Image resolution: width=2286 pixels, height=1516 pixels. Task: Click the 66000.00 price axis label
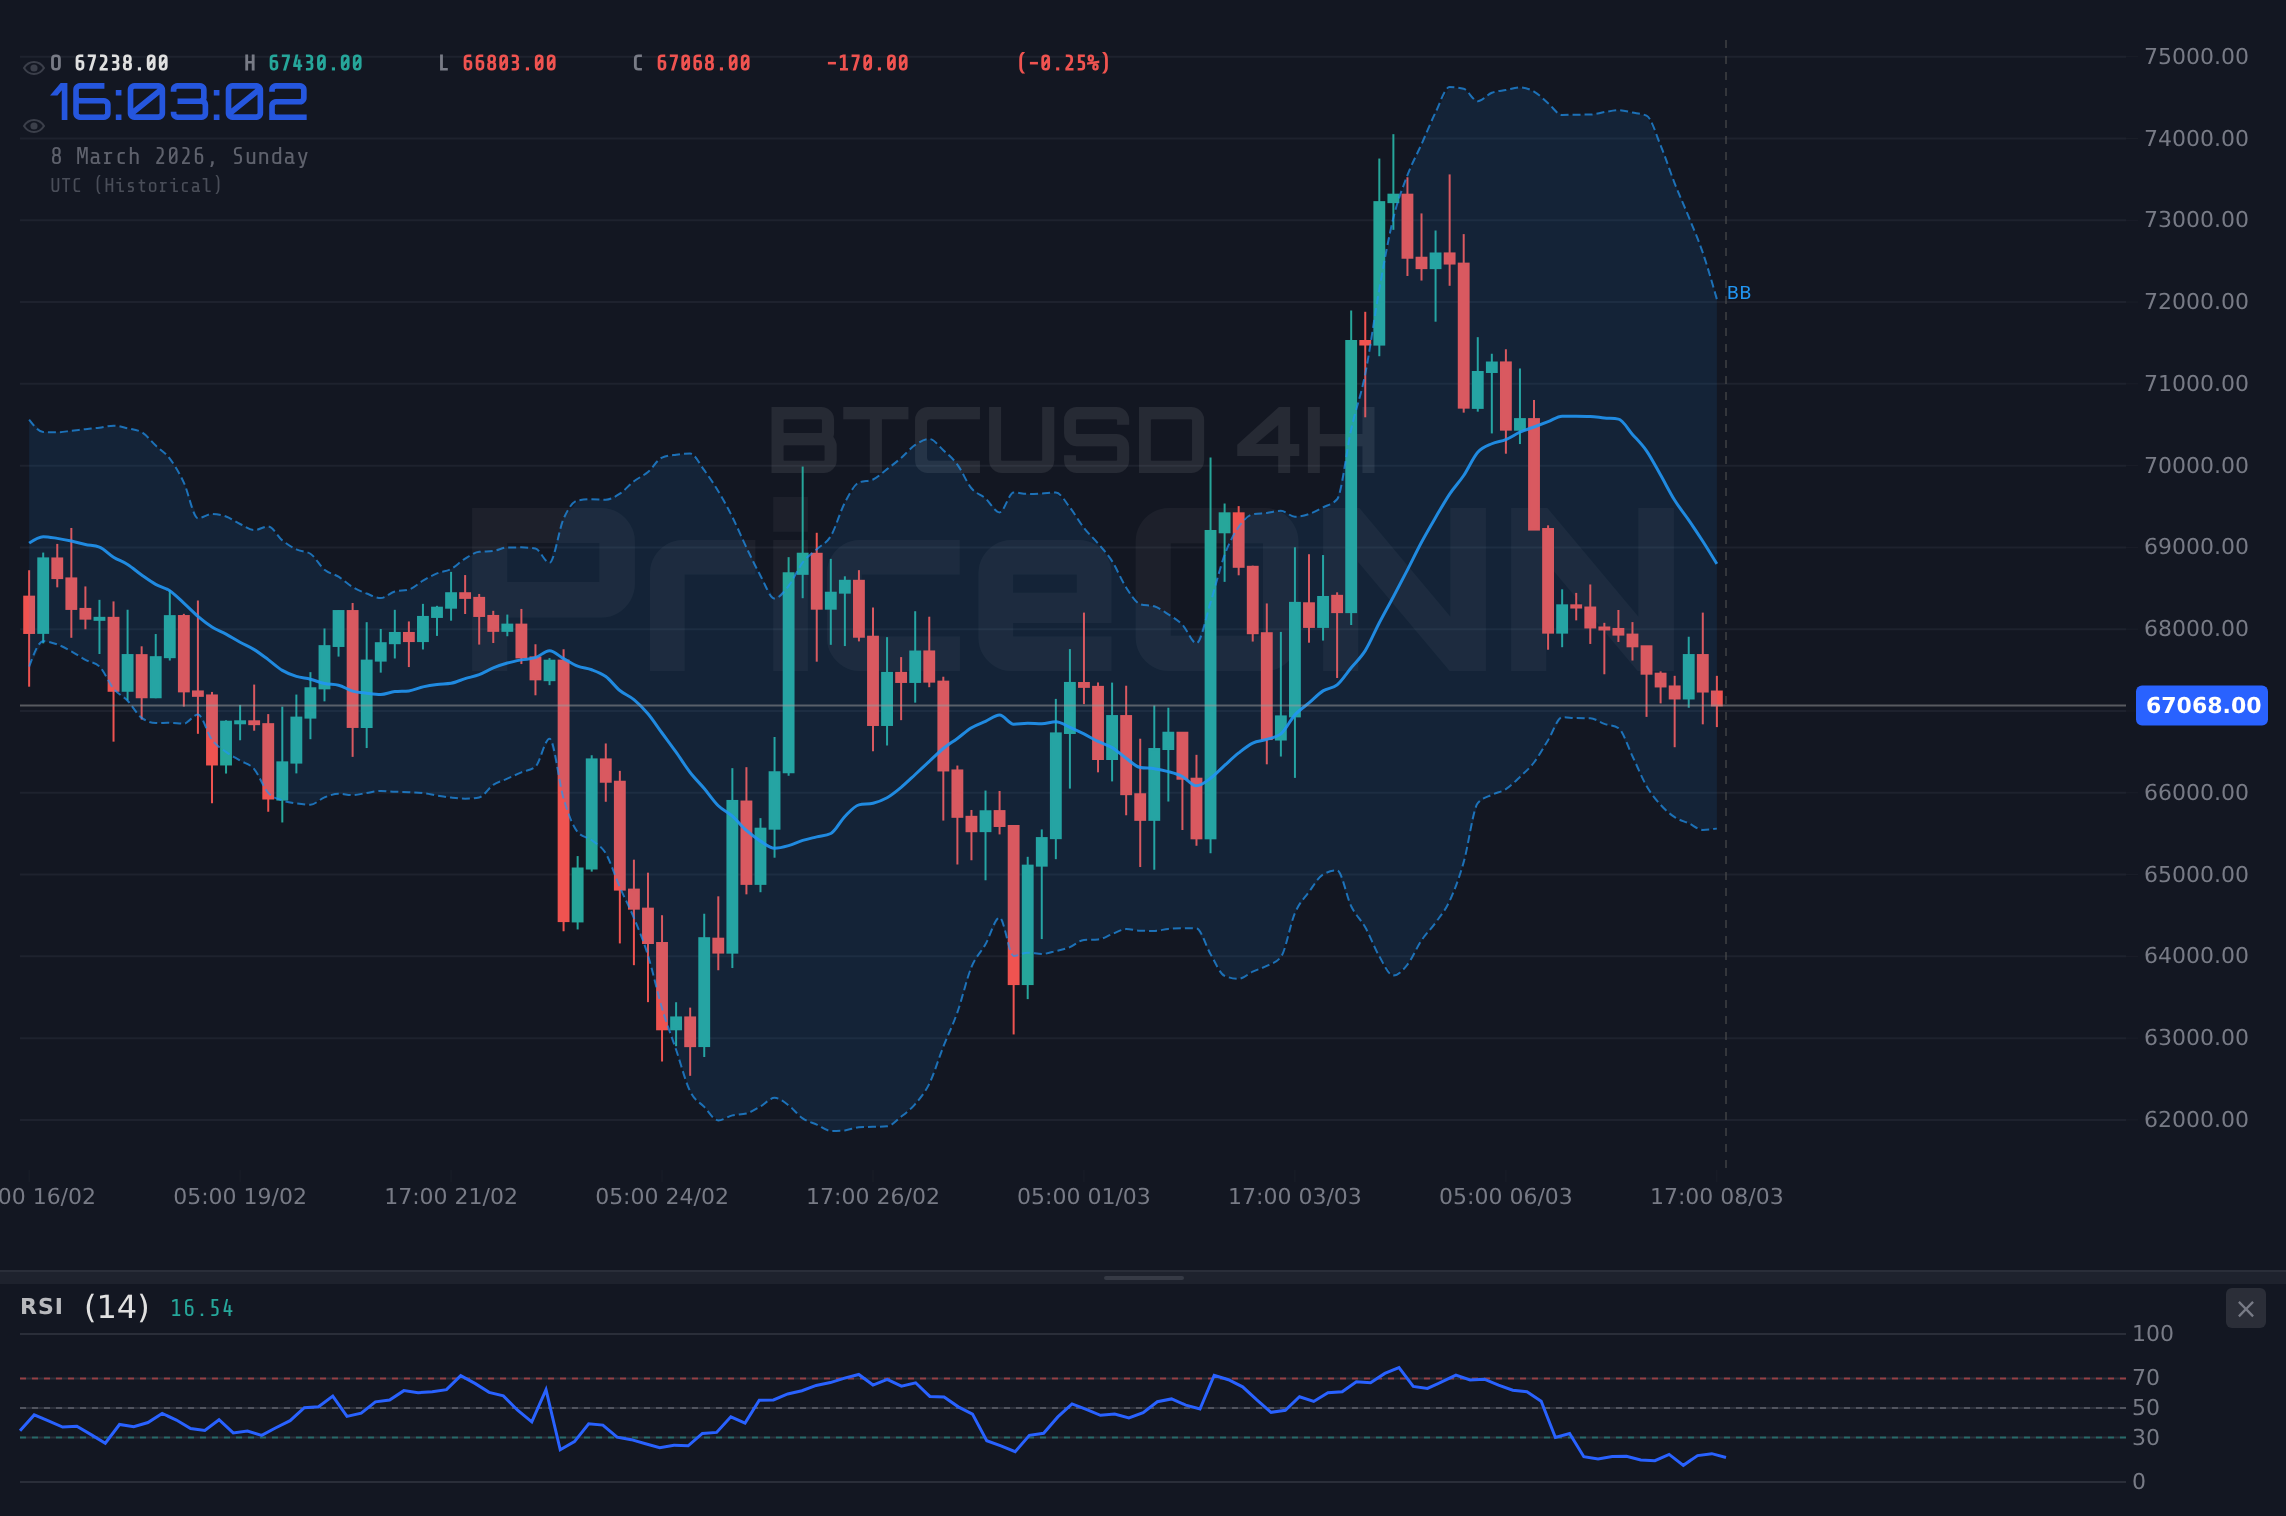[2196, 792]
